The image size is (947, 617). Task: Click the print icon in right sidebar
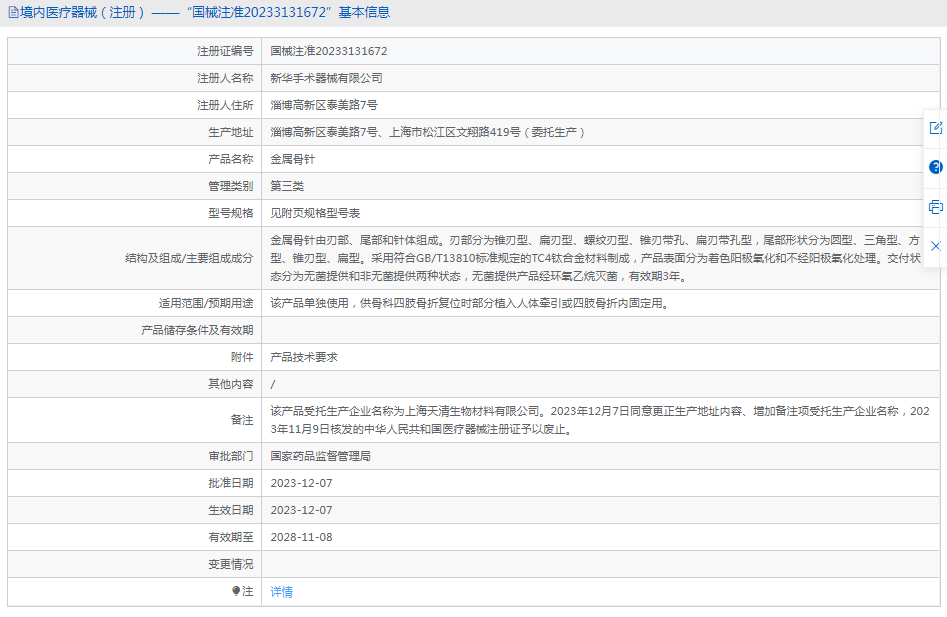[x=936, y=207]
